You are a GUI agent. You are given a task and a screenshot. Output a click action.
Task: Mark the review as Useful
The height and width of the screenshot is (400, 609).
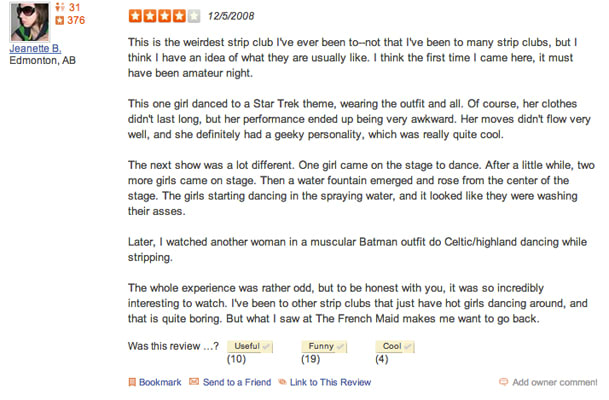[250, 346]
